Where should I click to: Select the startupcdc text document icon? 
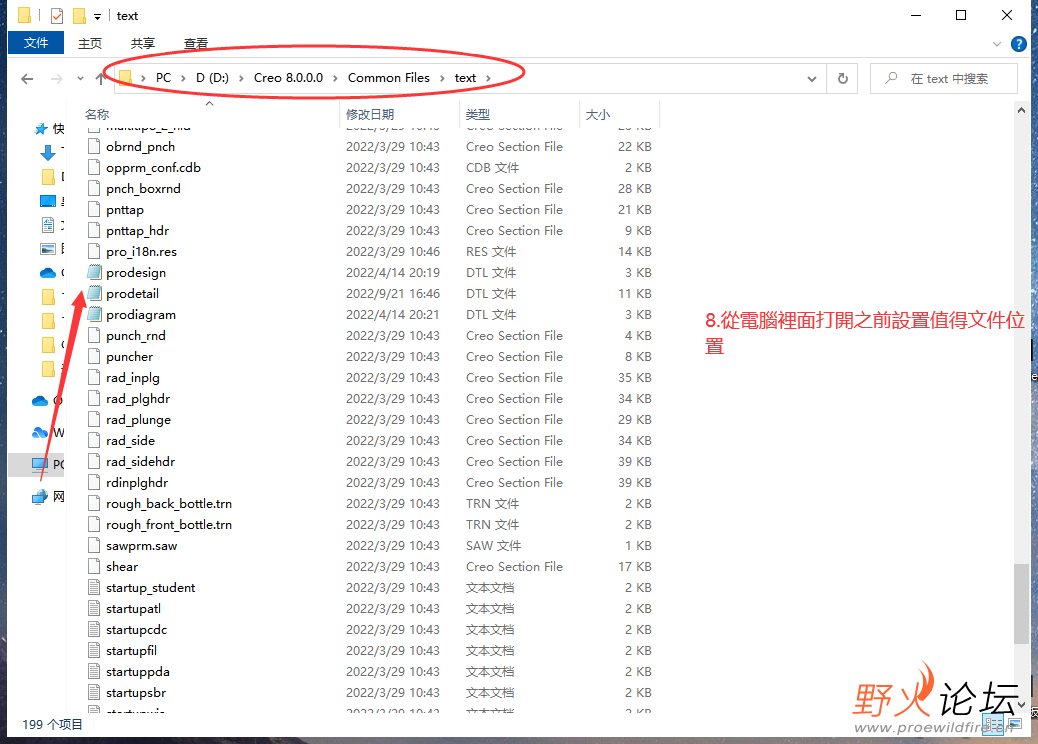click(x=95, y=629)
